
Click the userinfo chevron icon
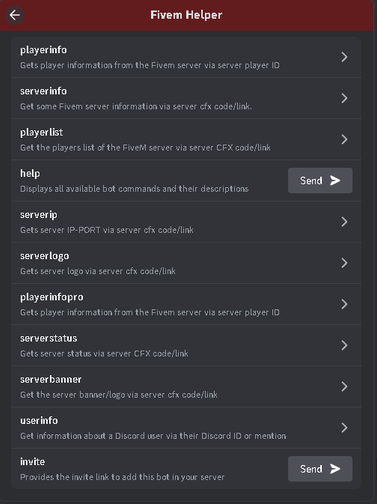click(344, 428)
